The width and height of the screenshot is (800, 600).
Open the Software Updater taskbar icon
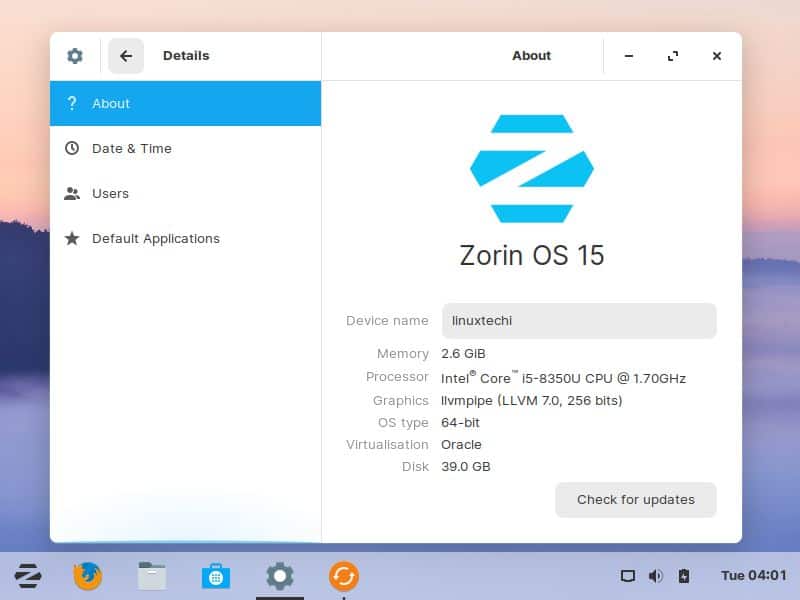[x=344, y=576]
